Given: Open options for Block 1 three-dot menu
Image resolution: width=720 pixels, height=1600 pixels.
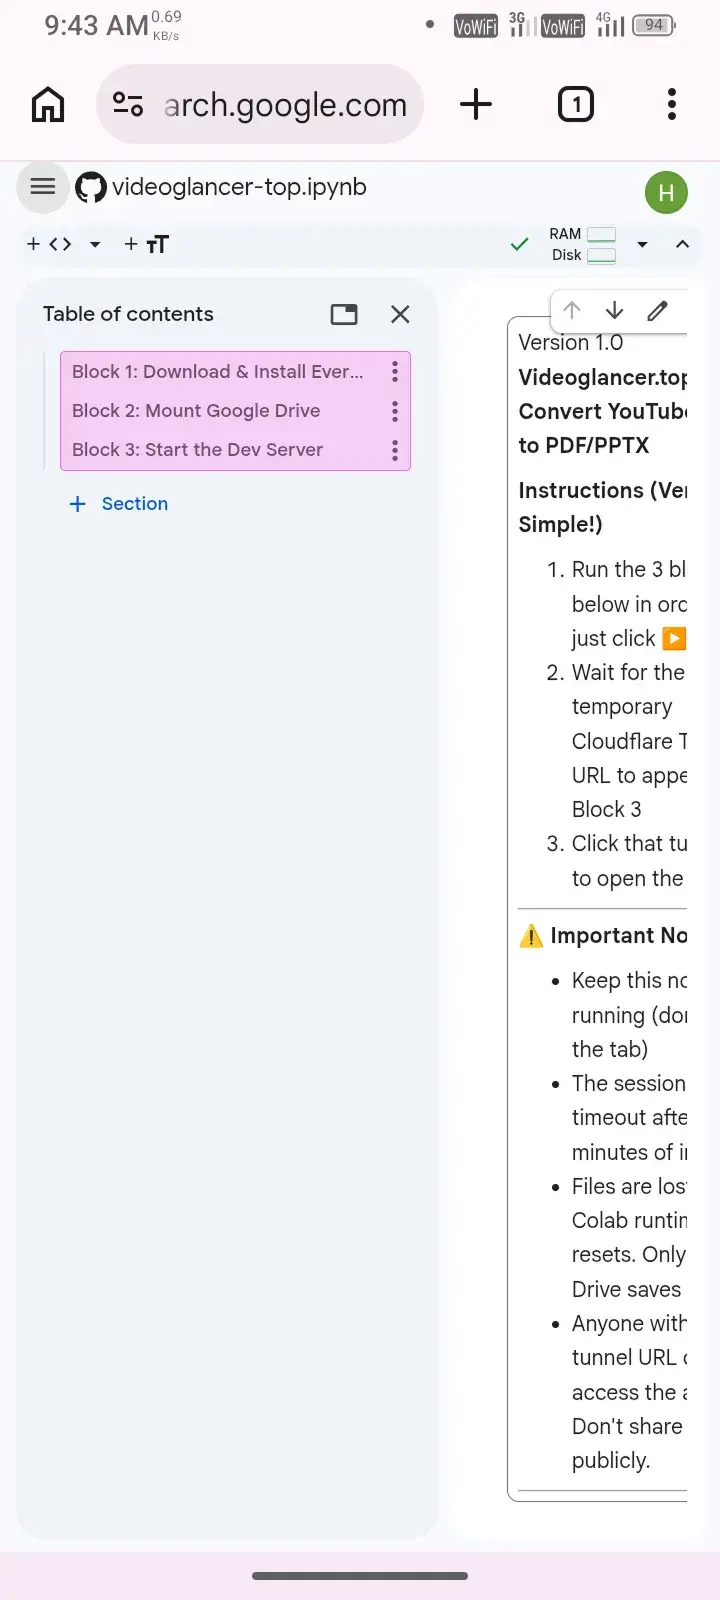Looking at the screenshot, I should pyautogui.click(x=395, y=372).
